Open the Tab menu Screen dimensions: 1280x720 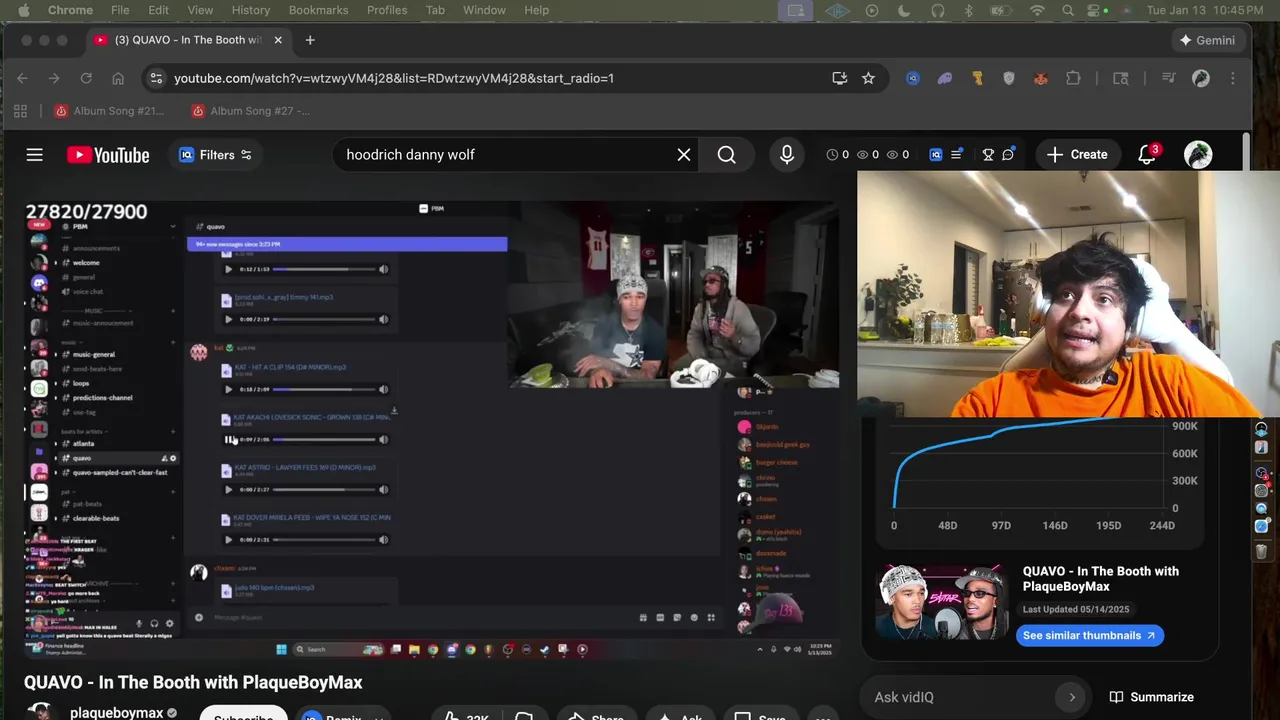(435, 10)
